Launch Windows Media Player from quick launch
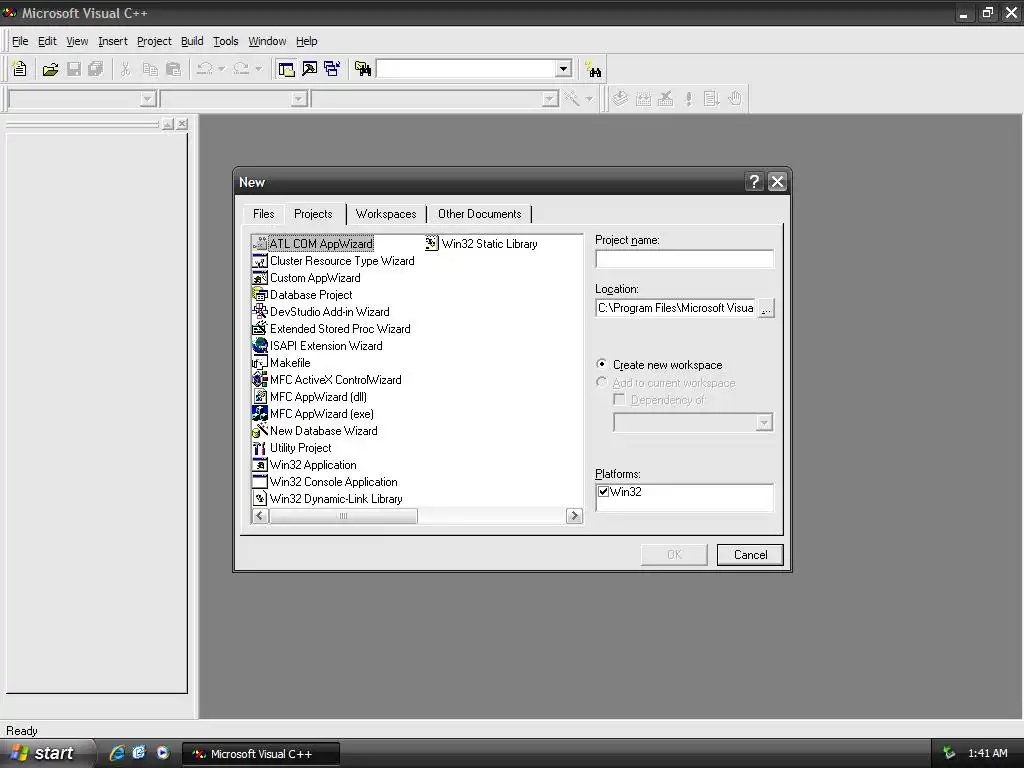The width and height of the screenshot is (1024, 768). coord(163,753)
